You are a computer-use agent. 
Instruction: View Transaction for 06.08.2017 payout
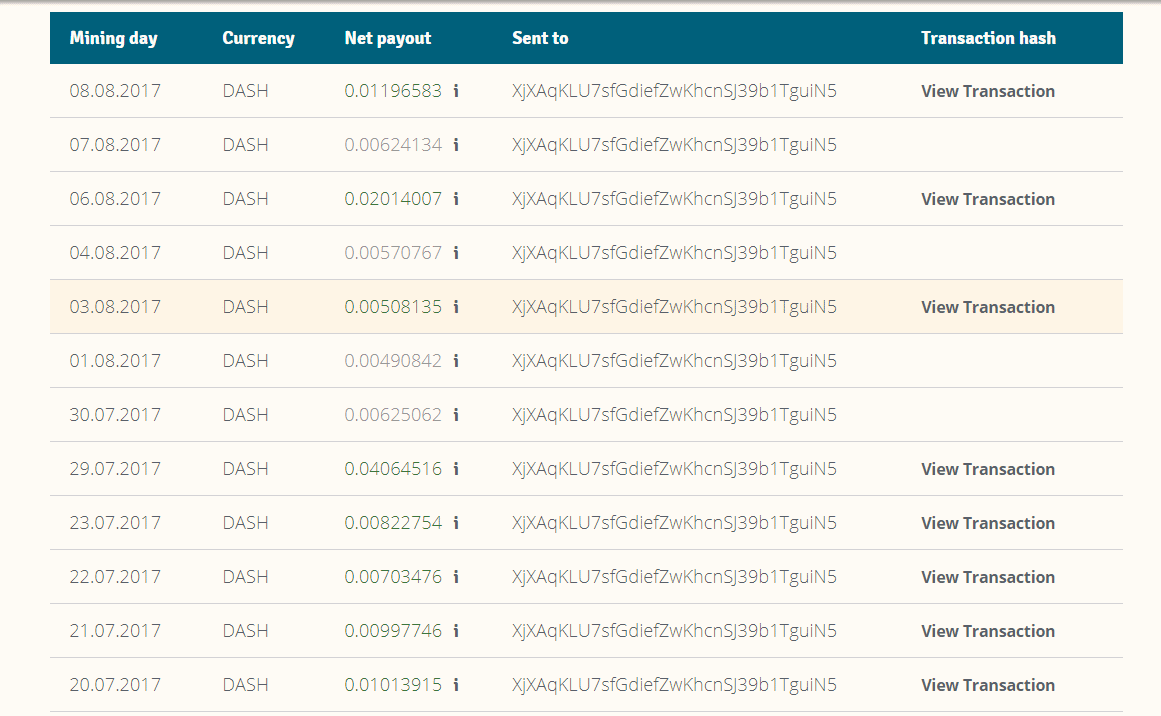988,199
